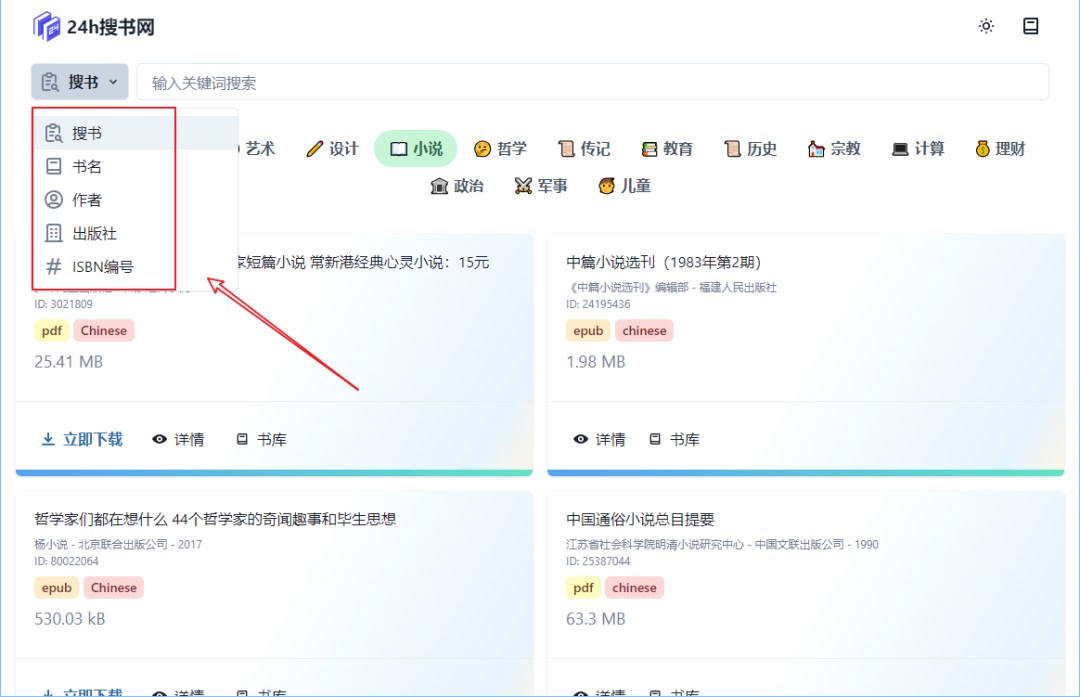Choose the 儿童 category tag
1080x697 pixels.
625,185
